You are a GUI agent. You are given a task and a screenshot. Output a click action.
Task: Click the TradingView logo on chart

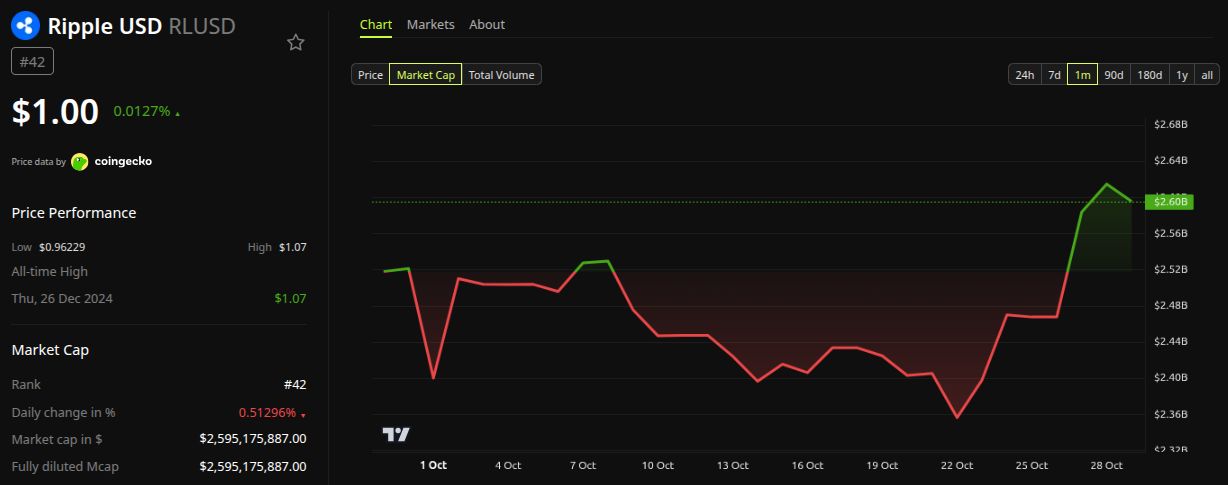[x=396, y=434]
